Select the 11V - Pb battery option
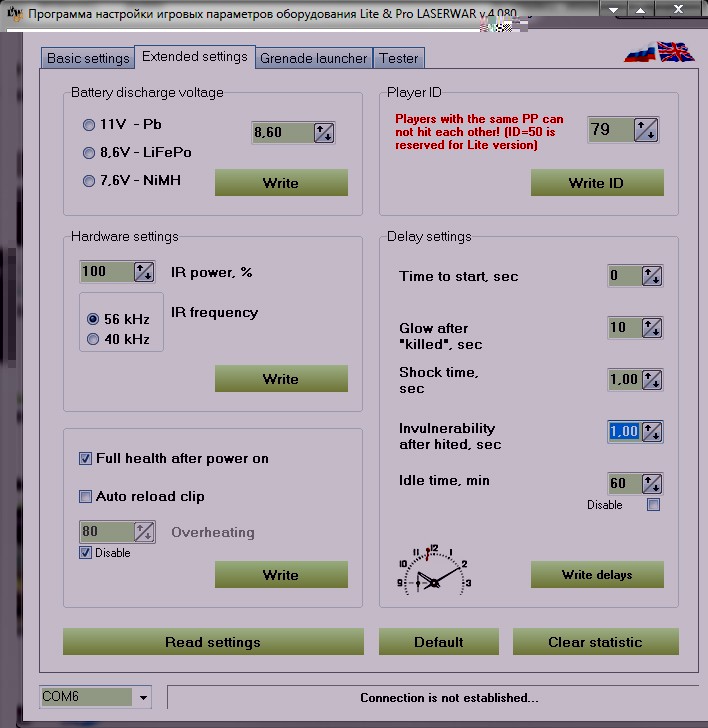 [90, 125]
